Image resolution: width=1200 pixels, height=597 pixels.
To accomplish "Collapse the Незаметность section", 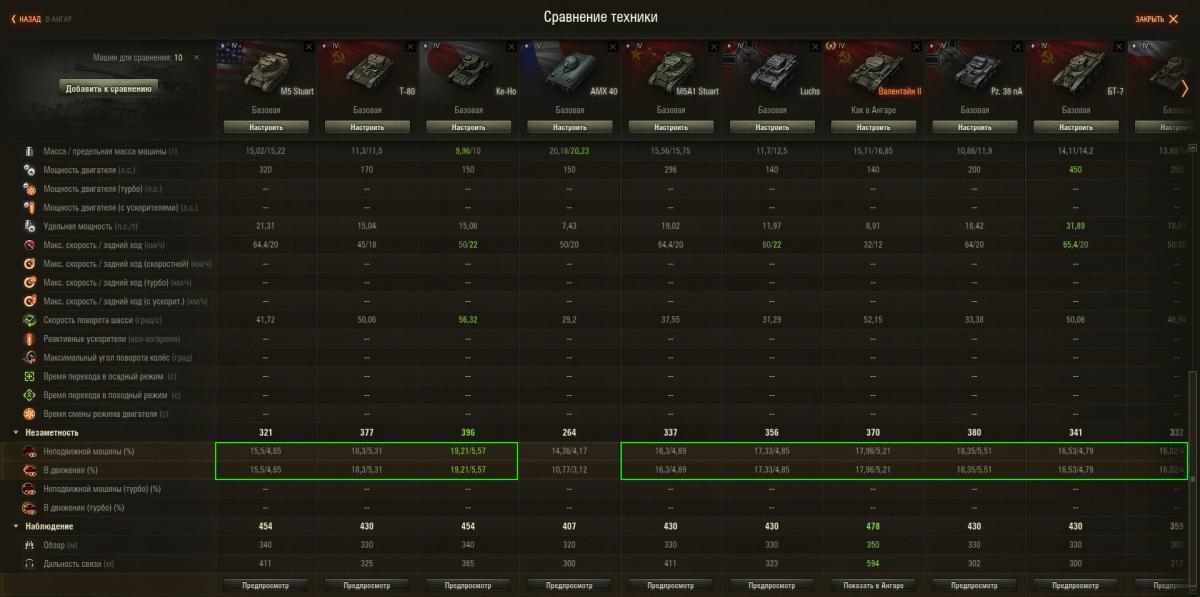I will 16,433.
